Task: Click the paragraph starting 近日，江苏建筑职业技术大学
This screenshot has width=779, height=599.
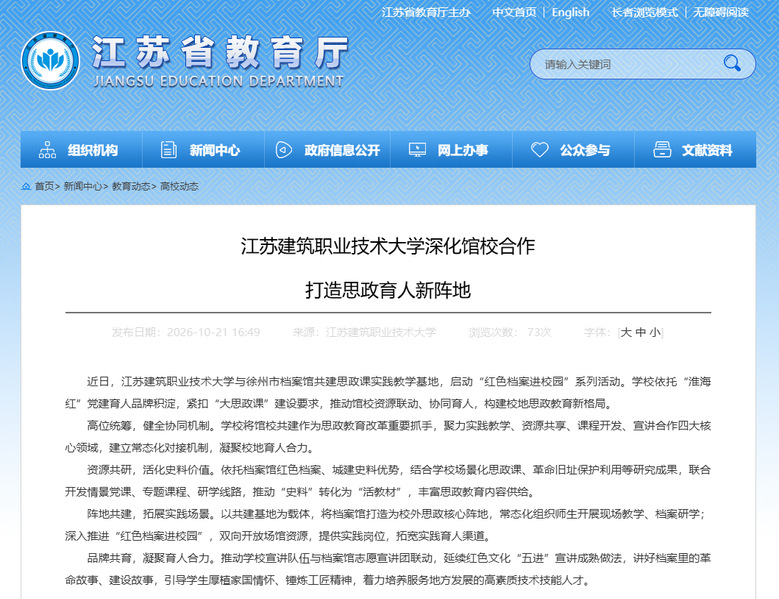Action: 388,392
